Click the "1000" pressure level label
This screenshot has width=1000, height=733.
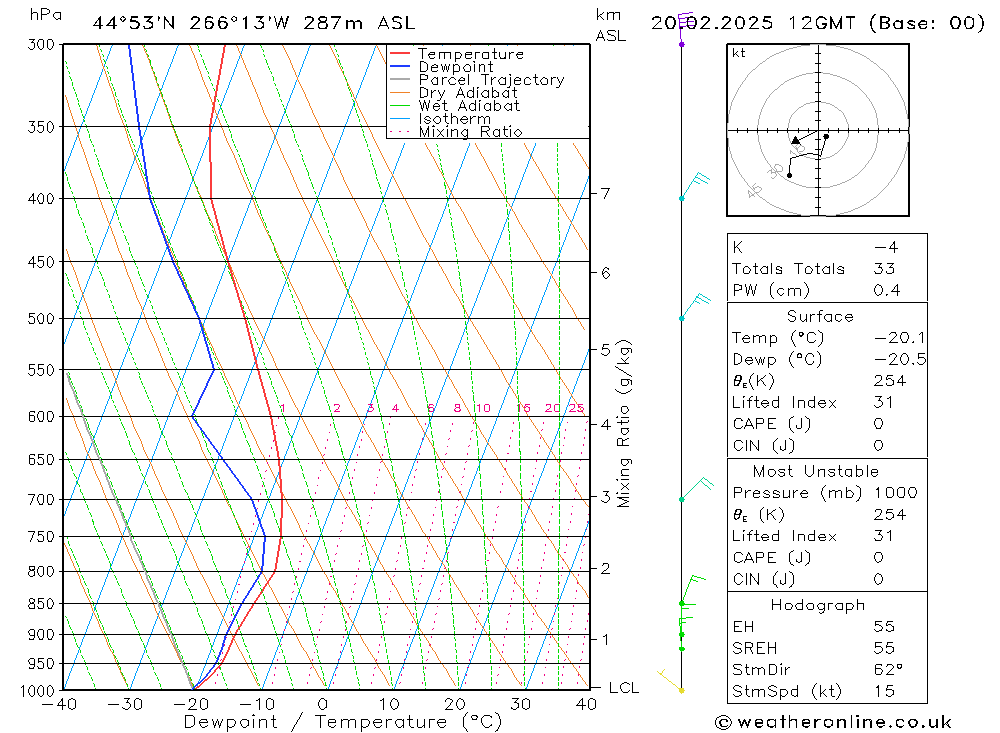[x=38, y=691]
